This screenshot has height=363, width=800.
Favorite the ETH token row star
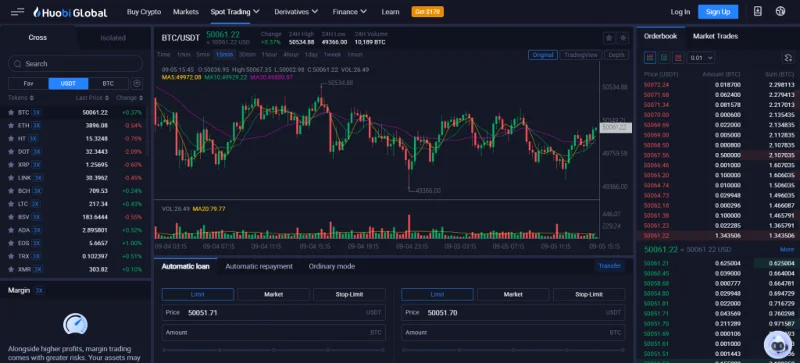(11, 125)
